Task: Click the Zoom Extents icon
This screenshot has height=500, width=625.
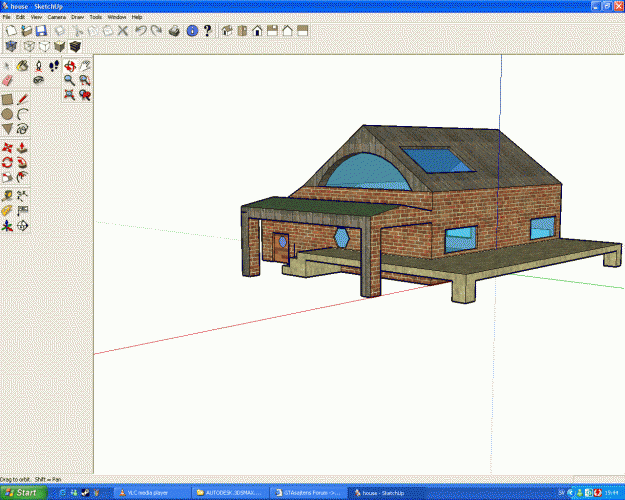Action: pyautogui.click(x=69, y=95)
